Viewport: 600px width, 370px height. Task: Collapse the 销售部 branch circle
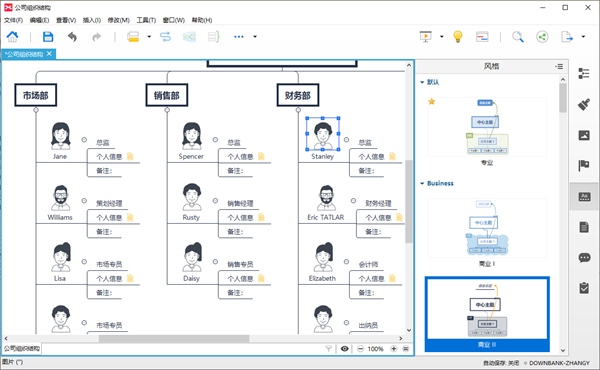pyautogui.click(x=167, y=110)
